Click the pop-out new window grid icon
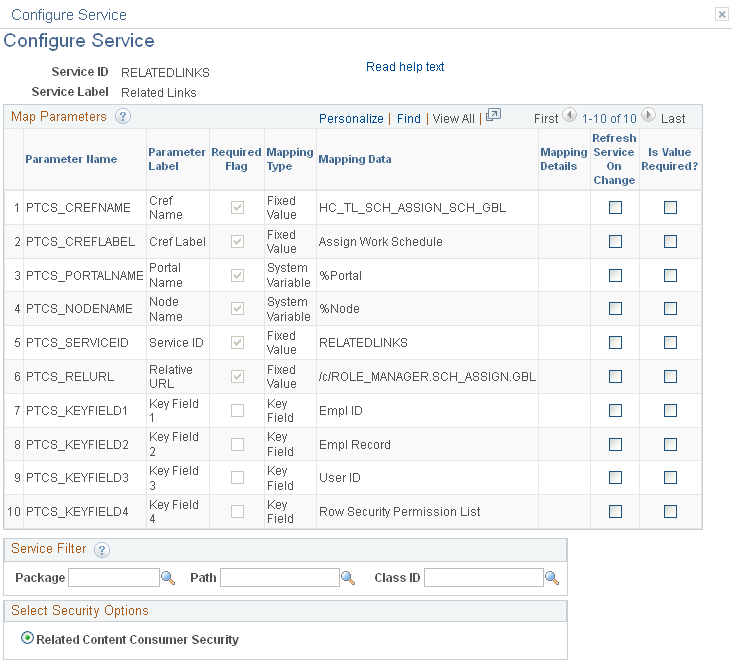The image size is (732, 665). tap(493, 115)
